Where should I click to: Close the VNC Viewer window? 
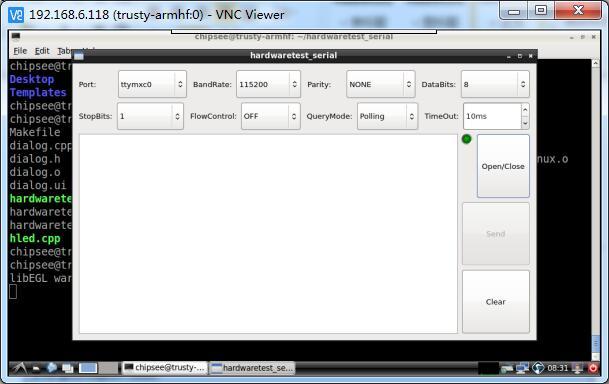(x=579, y=11)
